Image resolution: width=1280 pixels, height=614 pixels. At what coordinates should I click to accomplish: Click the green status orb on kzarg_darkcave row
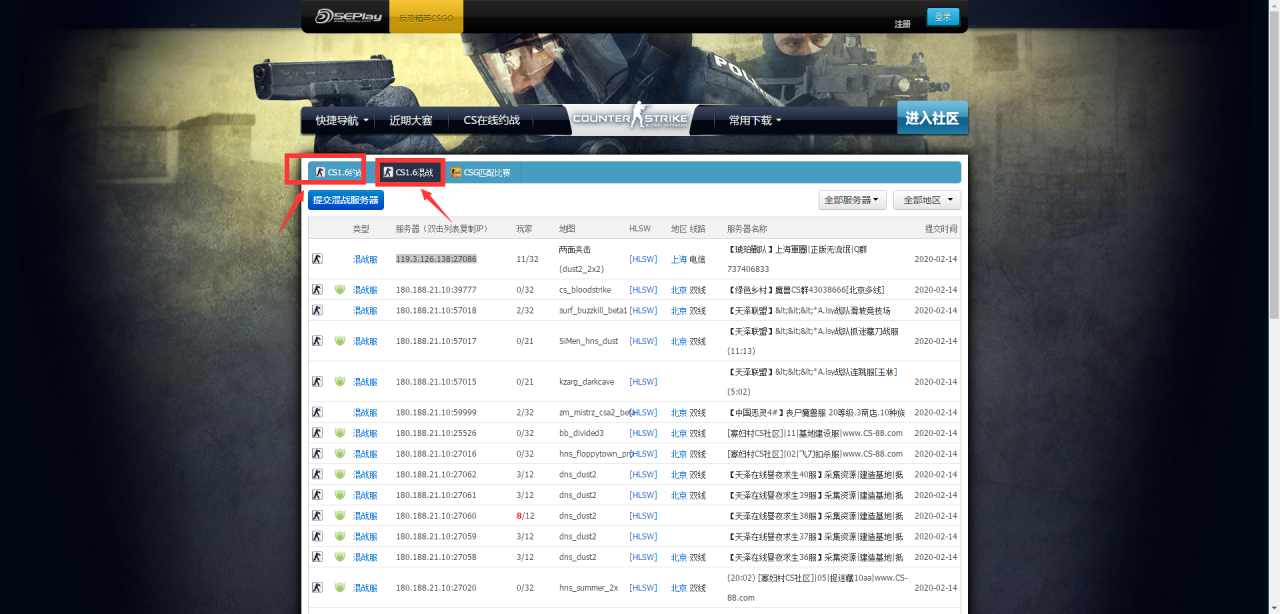click(x=339, y=381)
